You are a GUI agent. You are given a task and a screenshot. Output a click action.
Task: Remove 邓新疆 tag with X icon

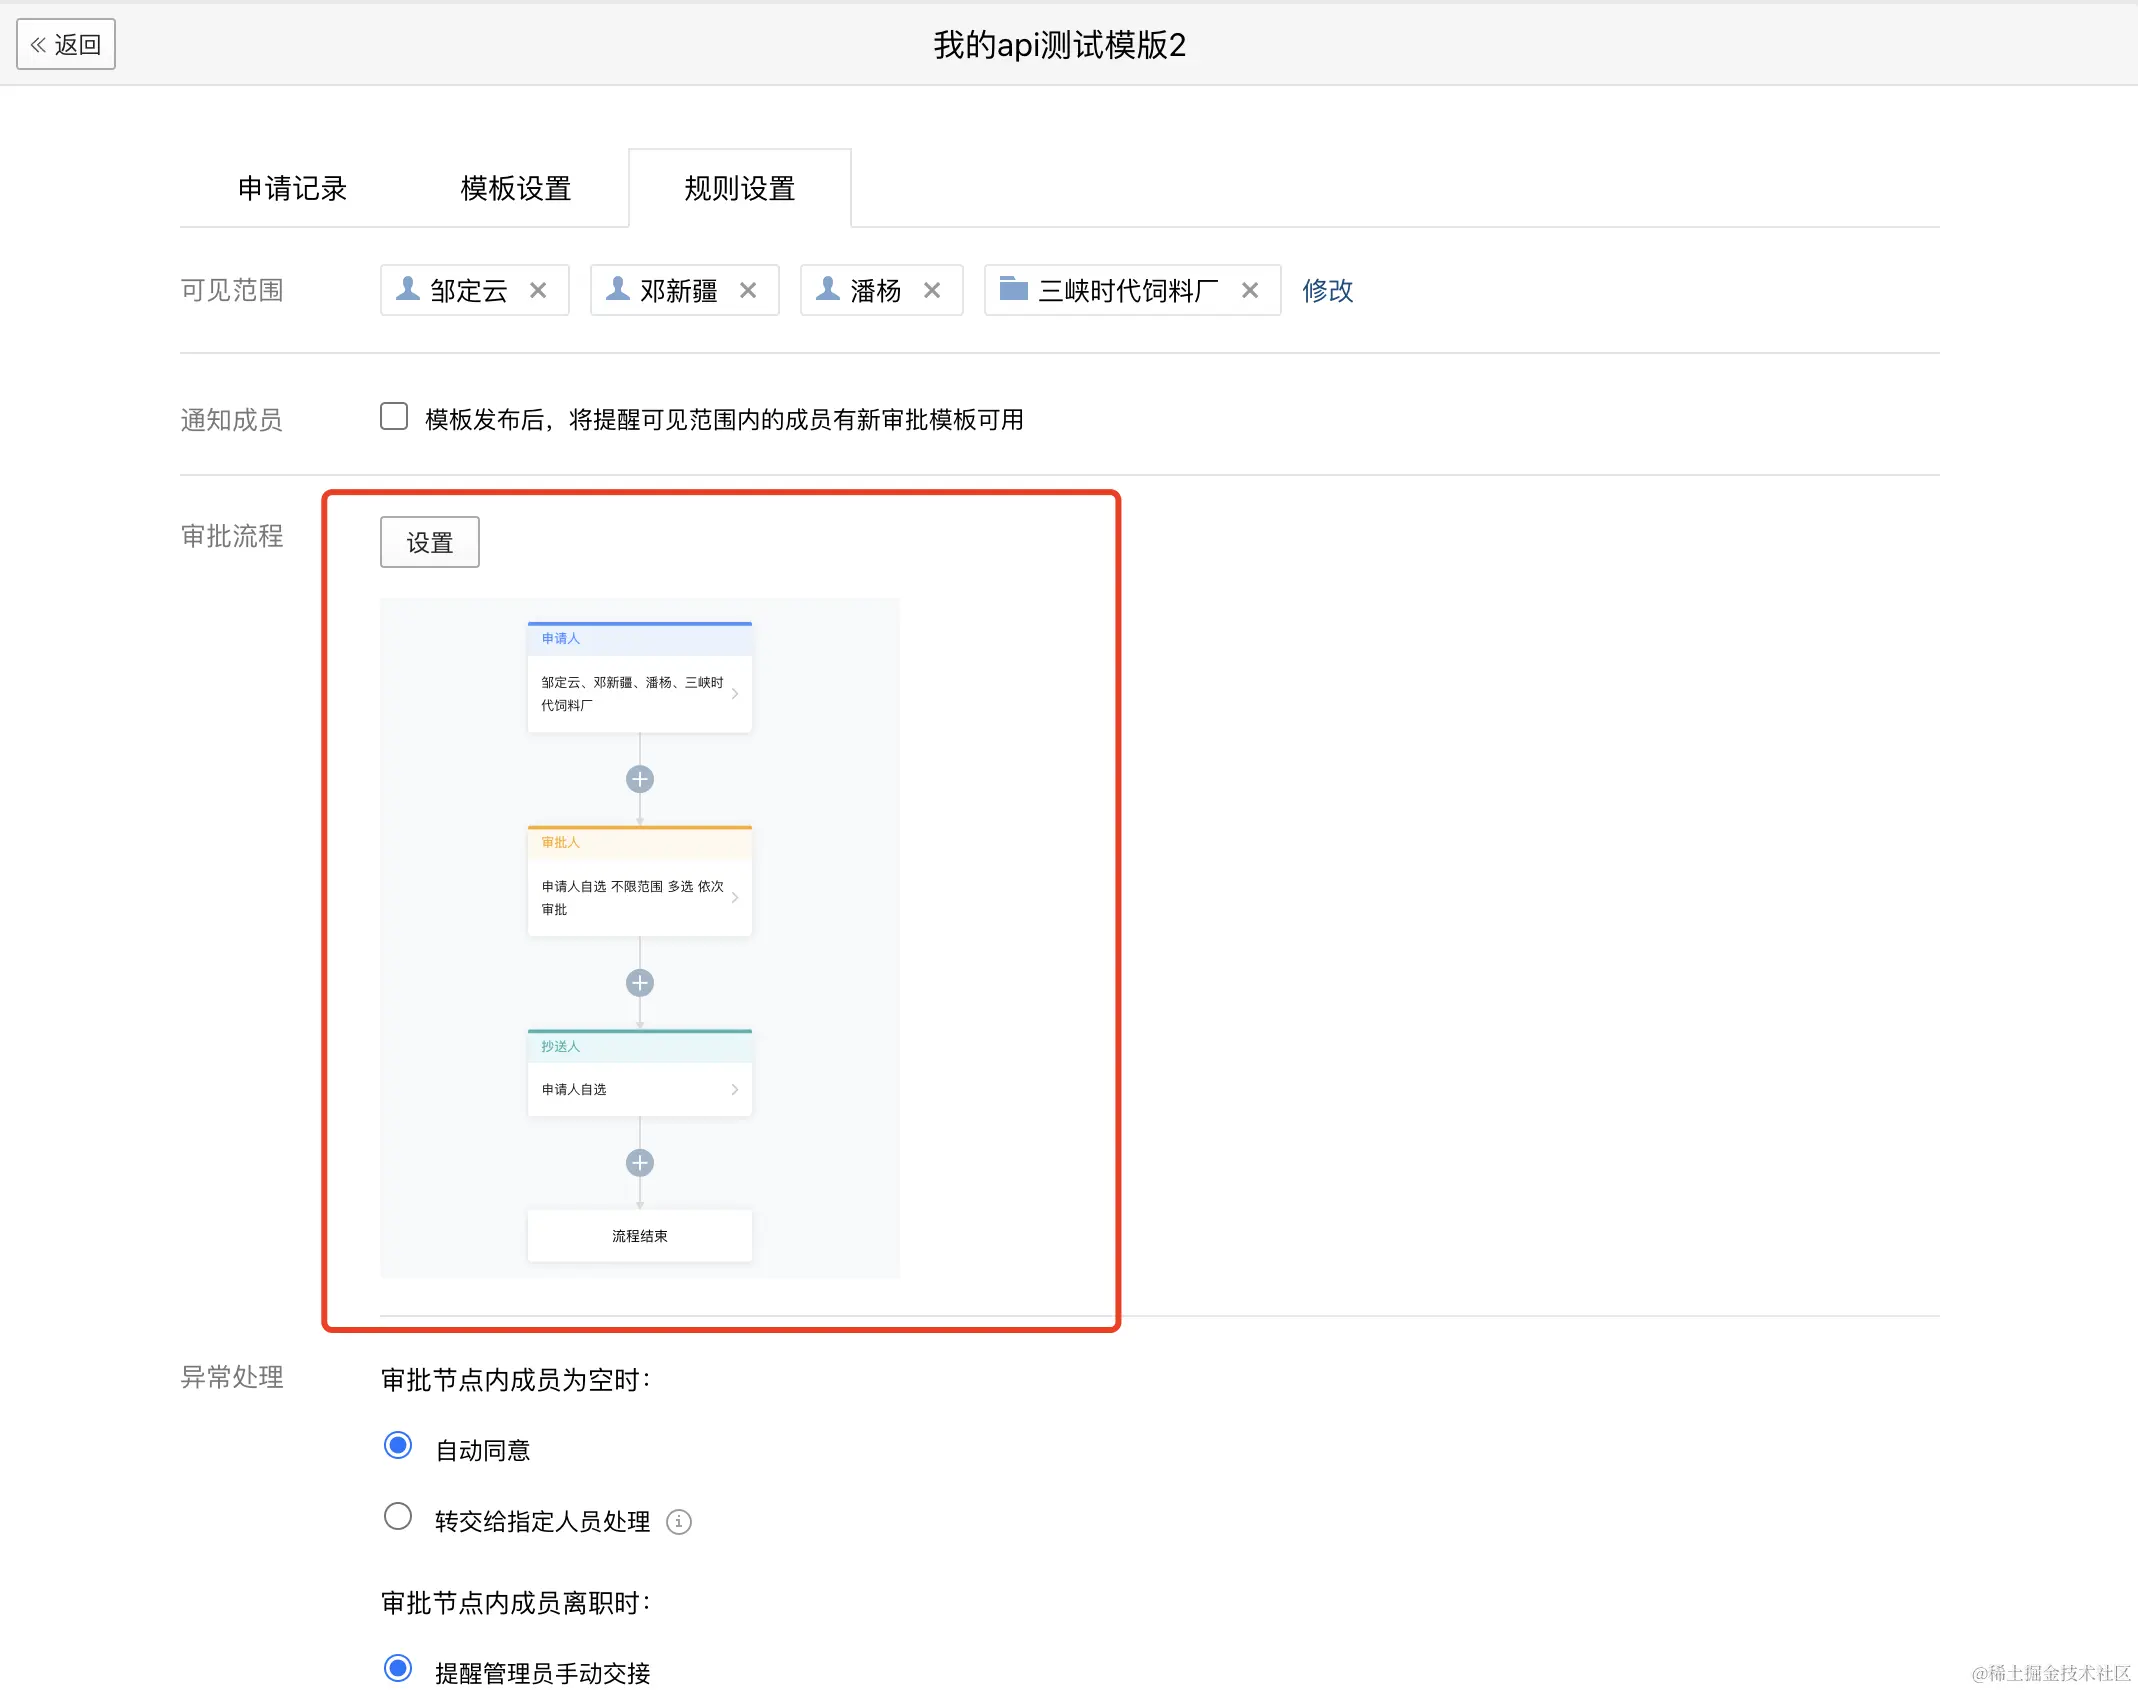tap(748, 291)
